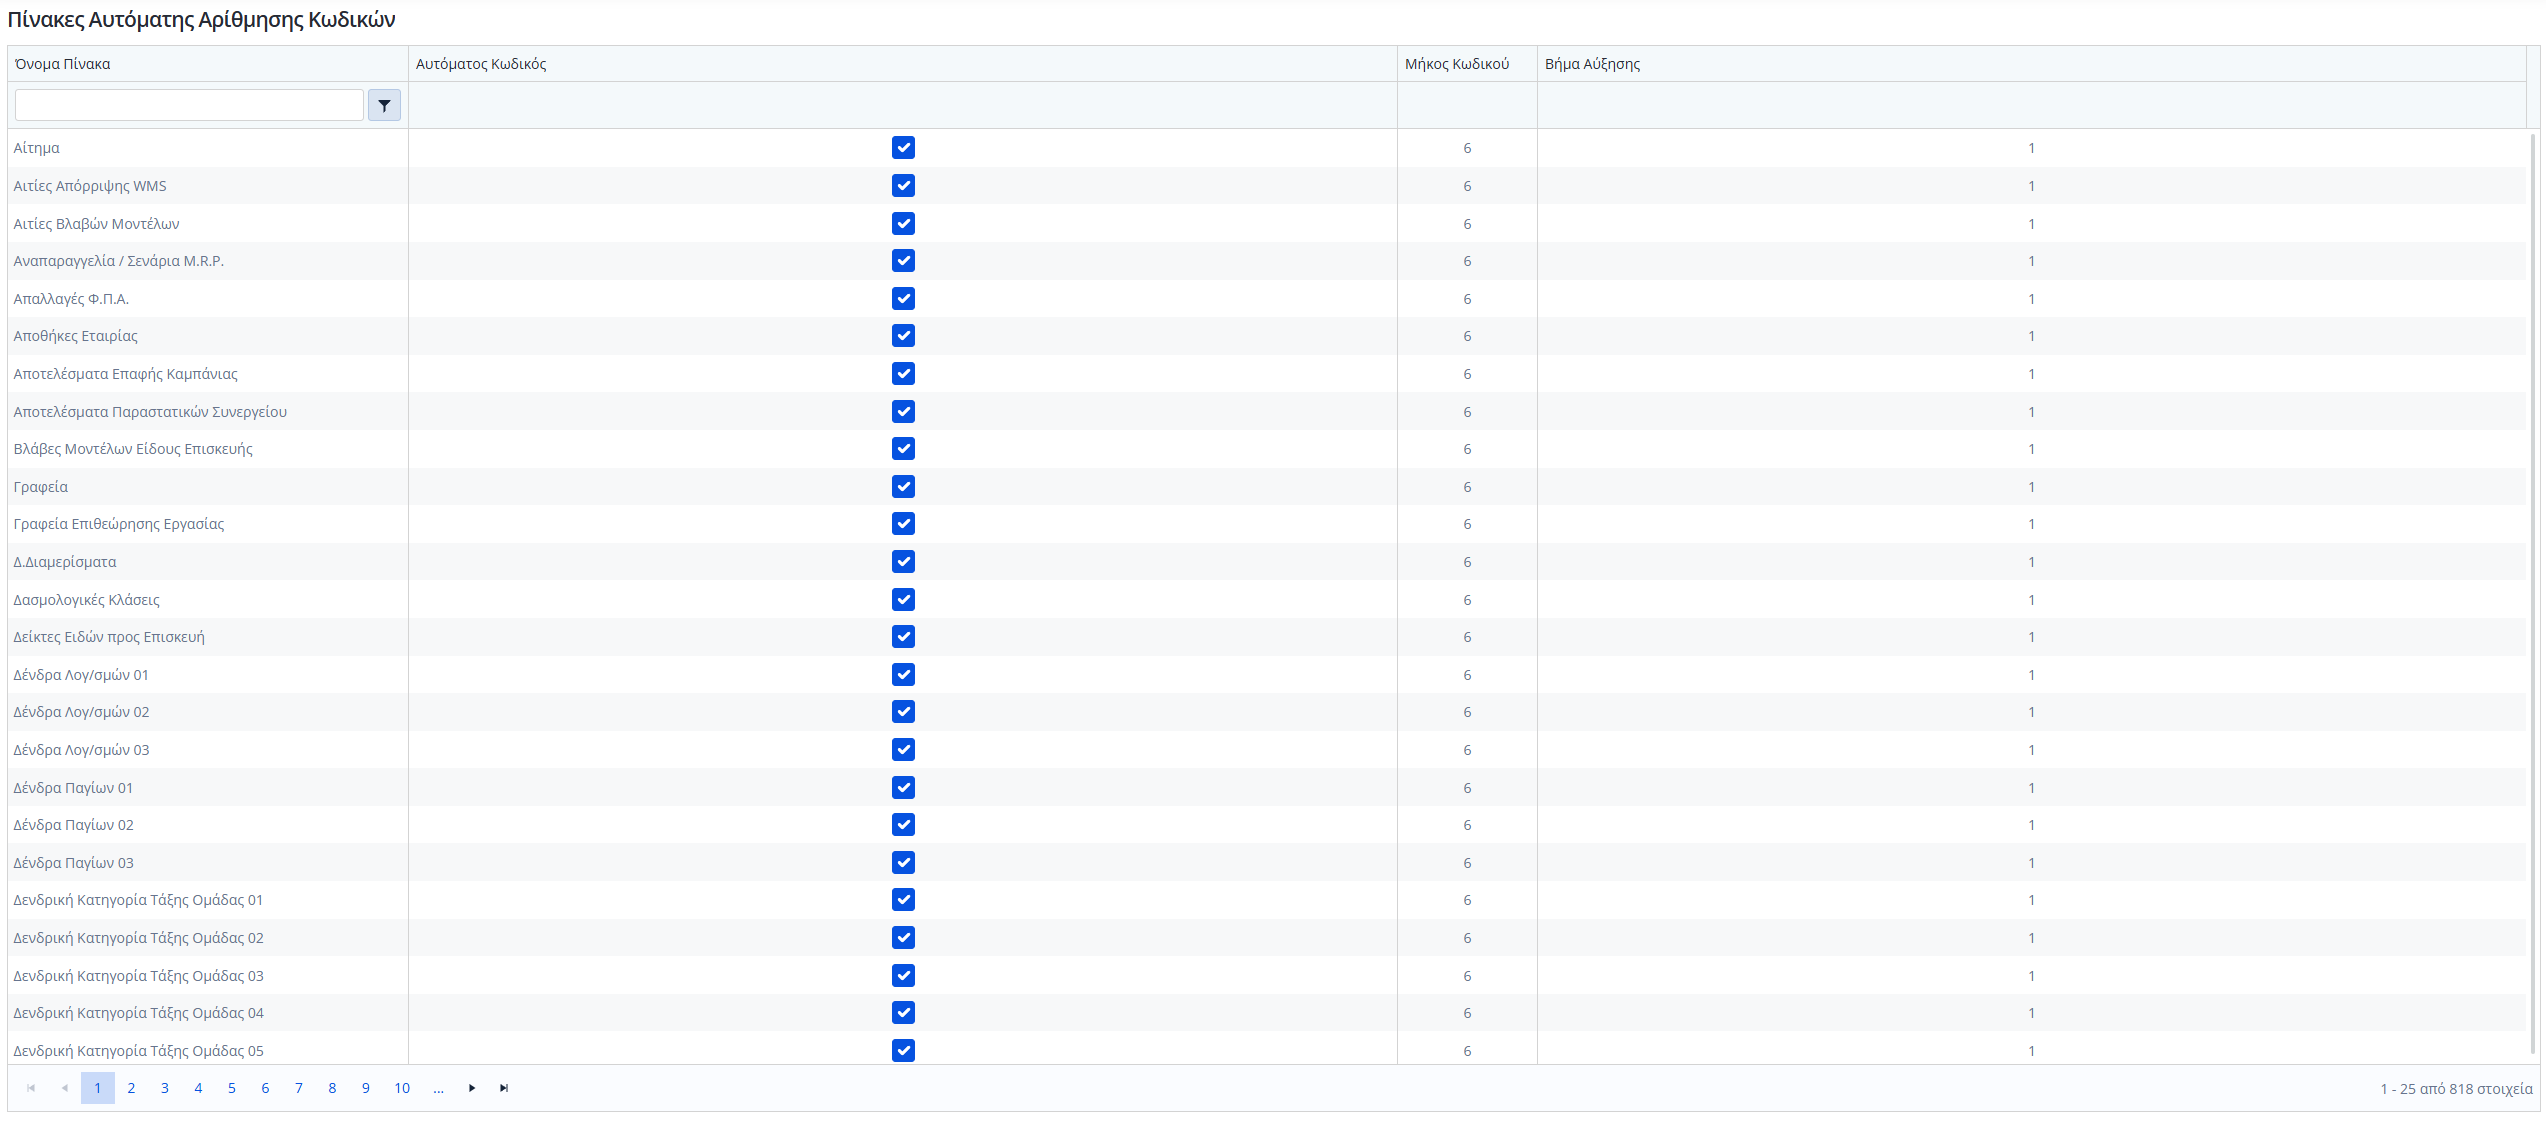
Task: Select row Δενδρική Κατηγορία Τάξης Ομάδας 03
Action: (1267, 976)
